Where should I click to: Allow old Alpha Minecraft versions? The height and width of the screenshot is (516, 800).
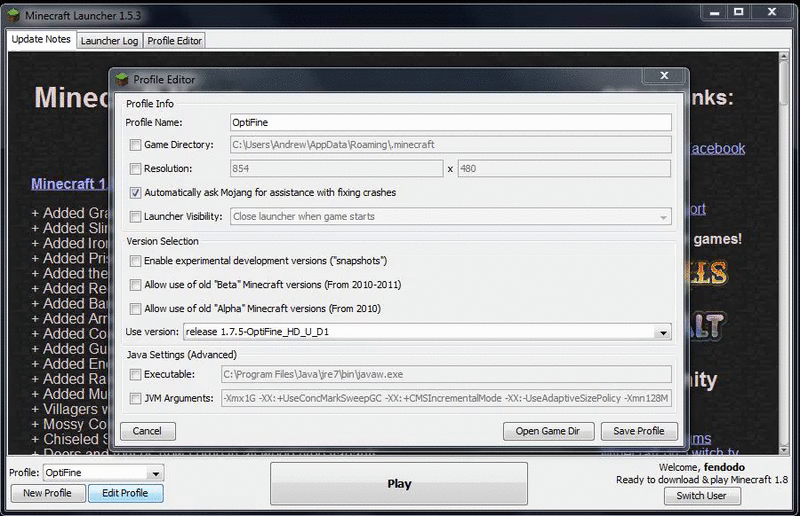135,309
